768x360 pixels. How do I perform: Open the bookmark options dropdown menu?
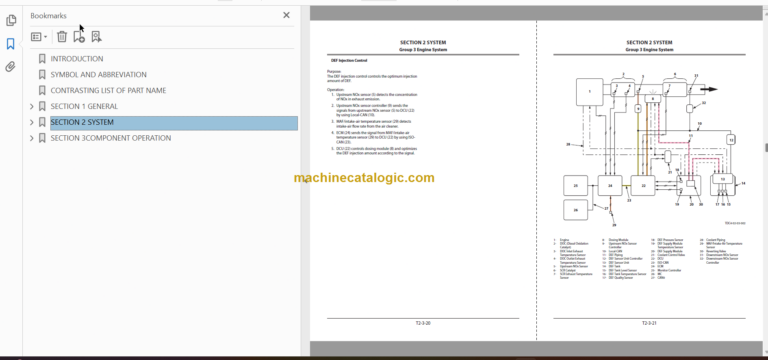(x=39, y=37)
